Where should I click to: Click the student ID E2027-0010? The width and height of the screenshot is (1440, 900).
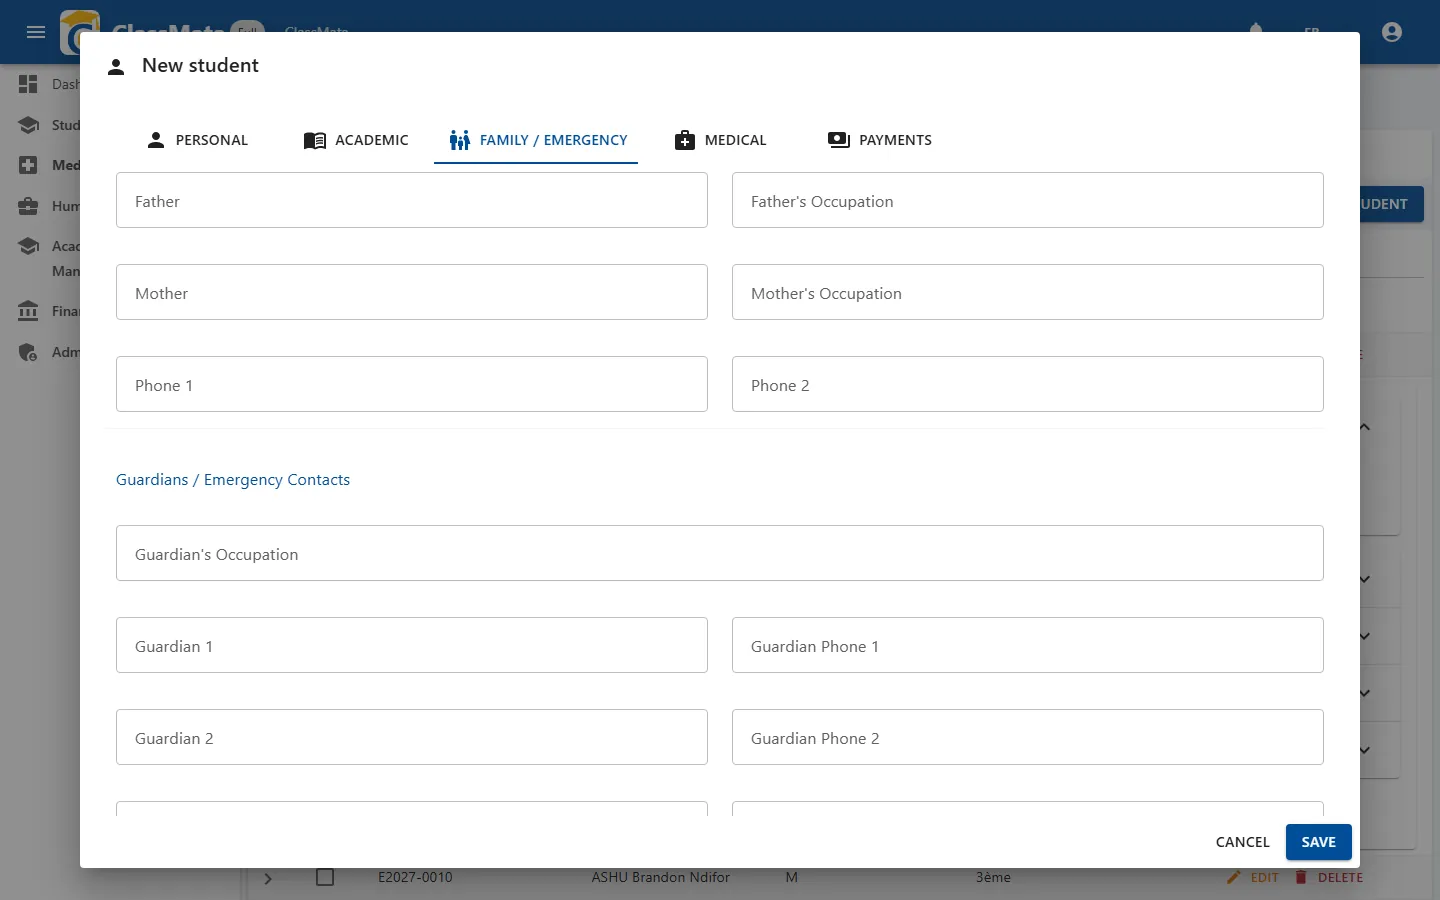point(415,877)
